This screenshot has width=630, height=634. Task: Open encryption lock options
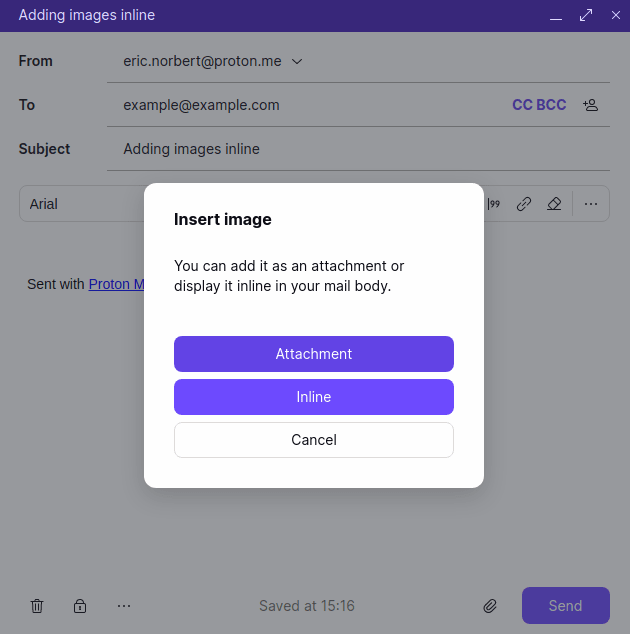(80, 606)
